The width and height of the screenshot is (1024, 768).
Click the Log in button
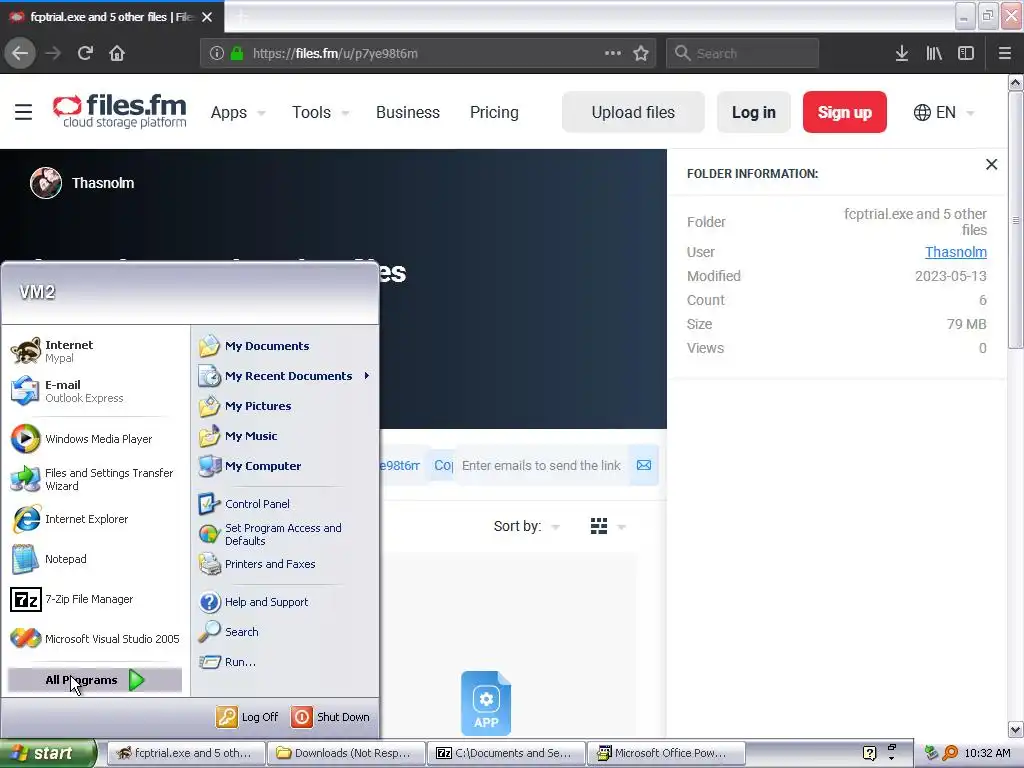(754, 112)
